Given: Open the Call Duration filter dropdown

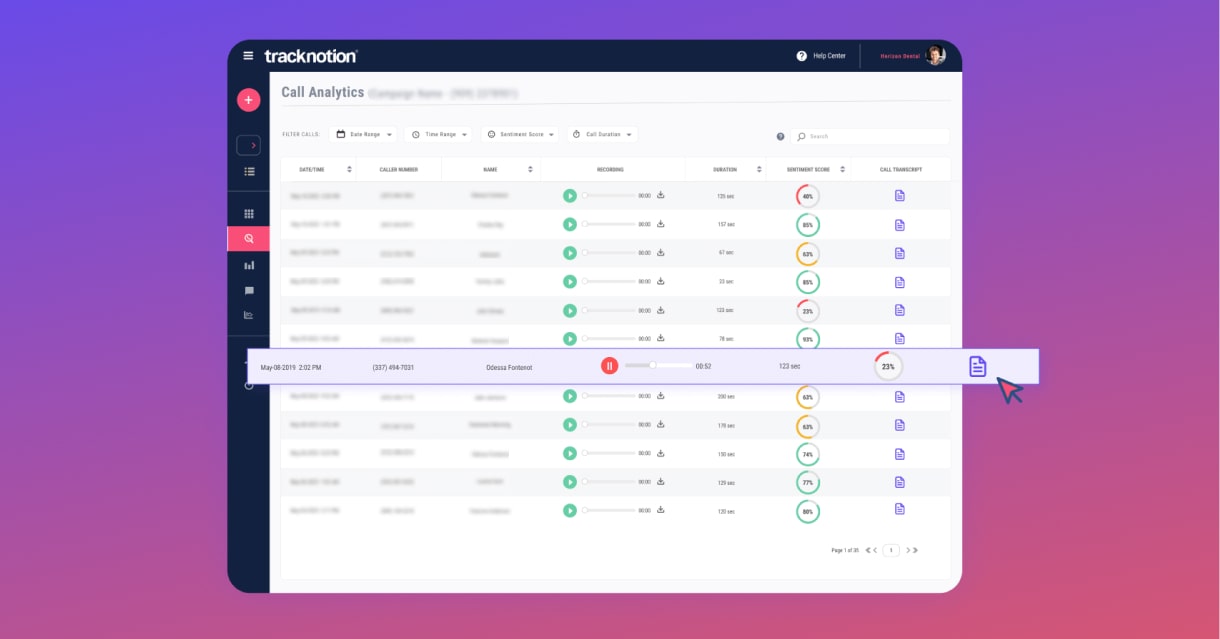Looking at the screenshot, I should (x=602, y=134).
